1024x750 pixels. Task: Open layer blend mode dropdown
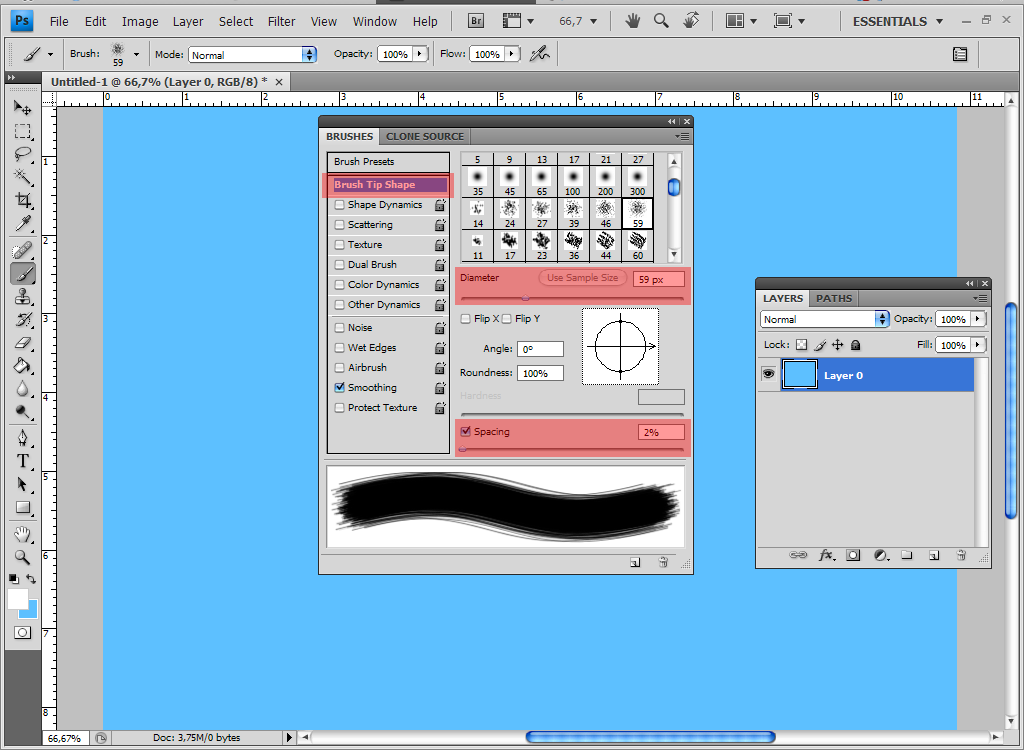tap(825, 319)
